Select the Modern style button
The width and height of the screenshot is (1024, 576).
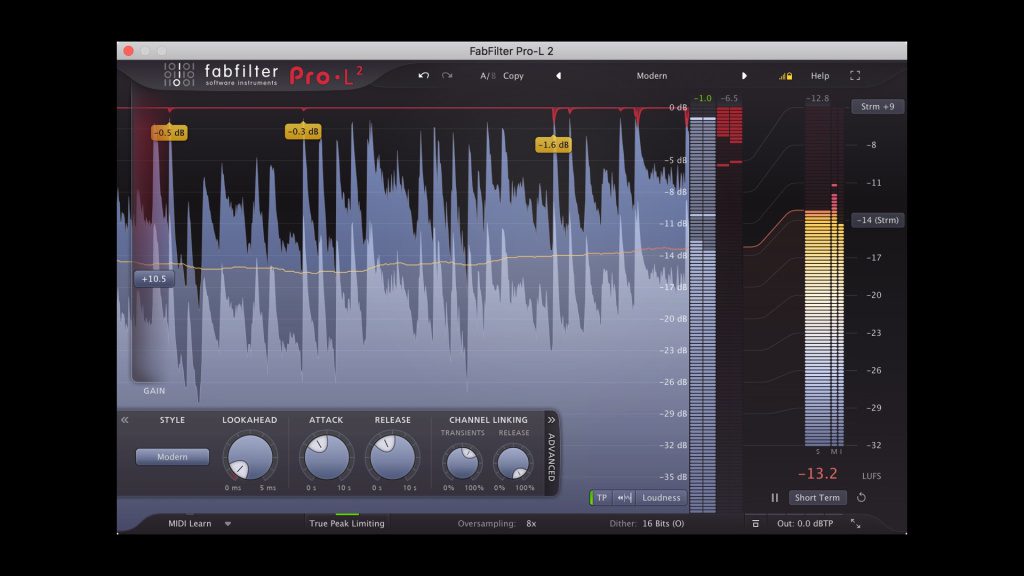click(x=171, y=457)
